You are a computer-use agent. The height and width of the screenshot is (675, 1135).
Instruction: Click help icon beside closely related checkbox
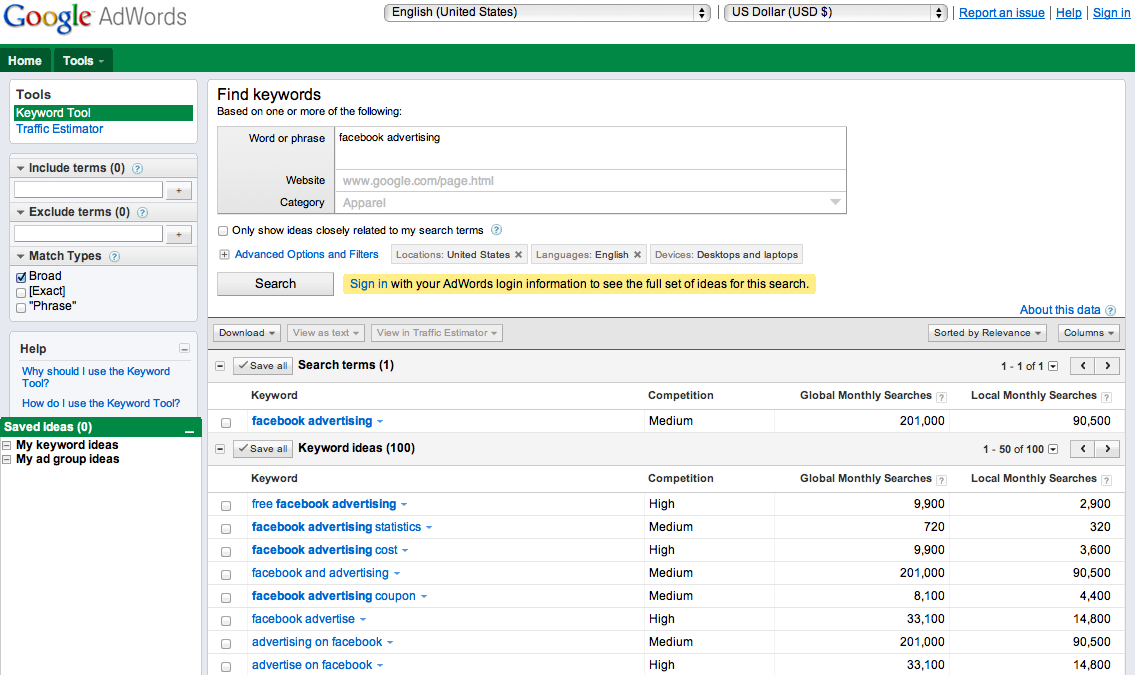pos(497,230)
